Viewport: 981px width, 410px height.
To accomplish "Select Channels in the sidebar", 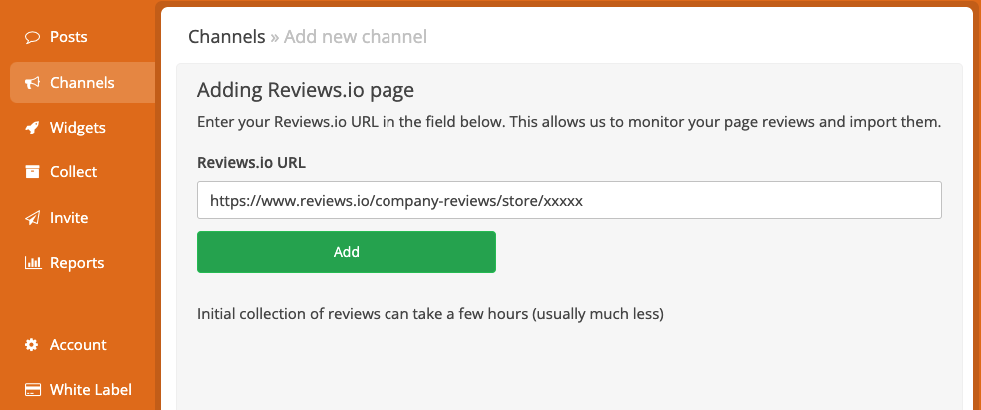I will click(x=83, y=83).
